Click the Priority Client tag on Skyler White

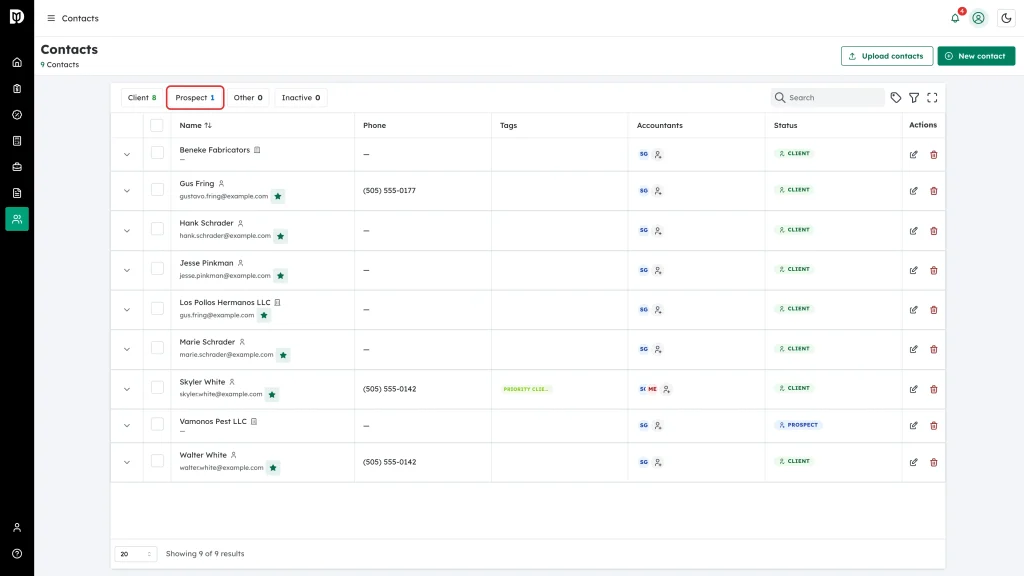point(526,389)
